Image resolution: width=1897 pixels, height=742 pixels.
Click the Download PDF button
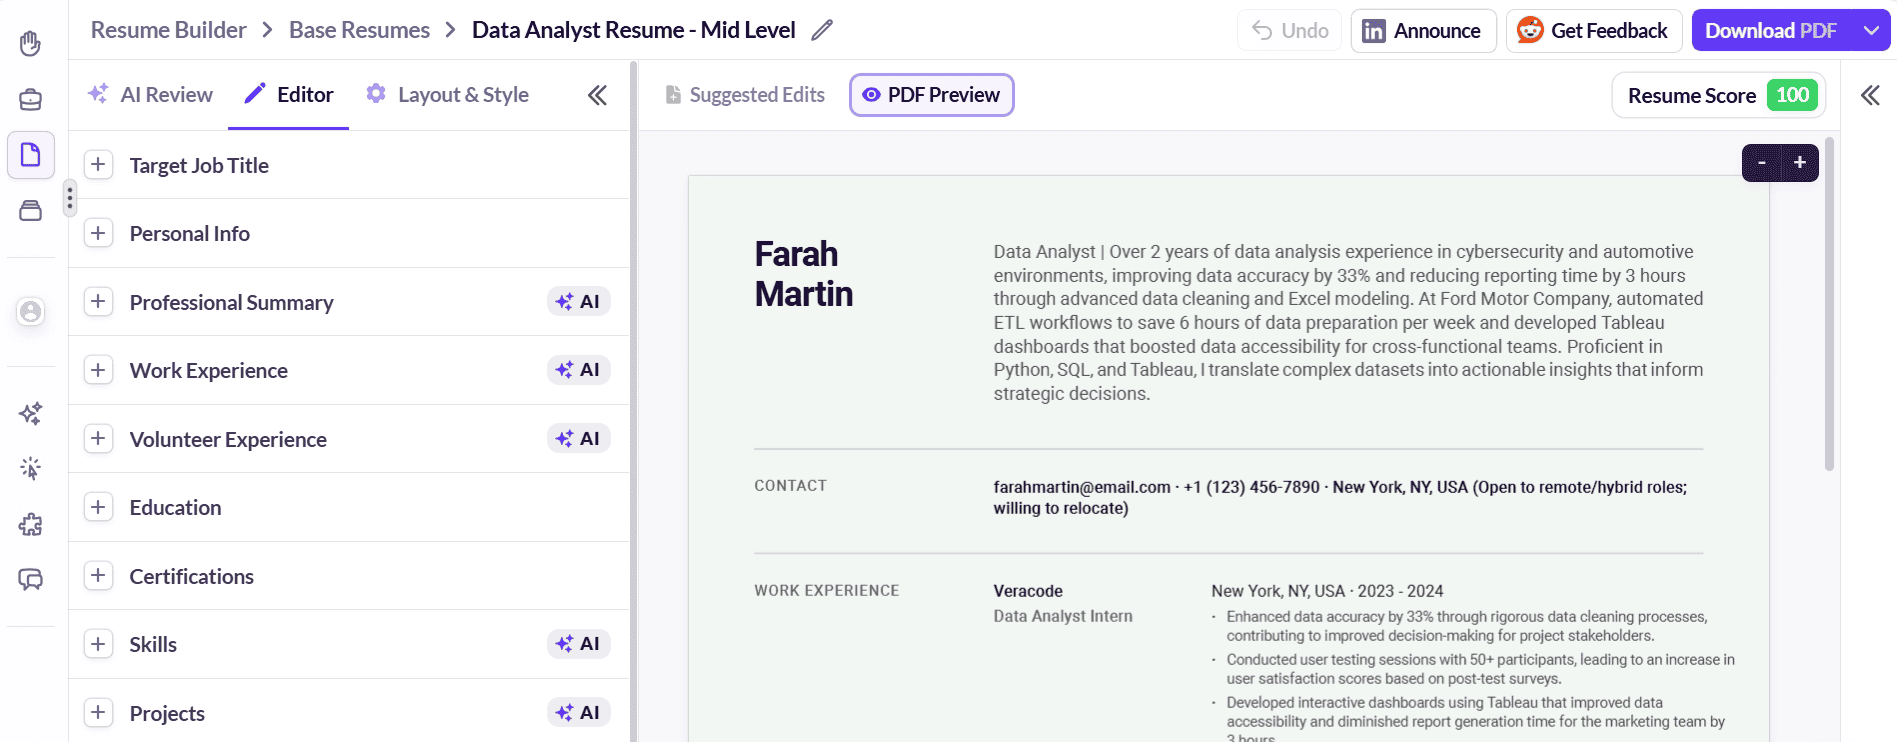click(x=1771, y=30)
